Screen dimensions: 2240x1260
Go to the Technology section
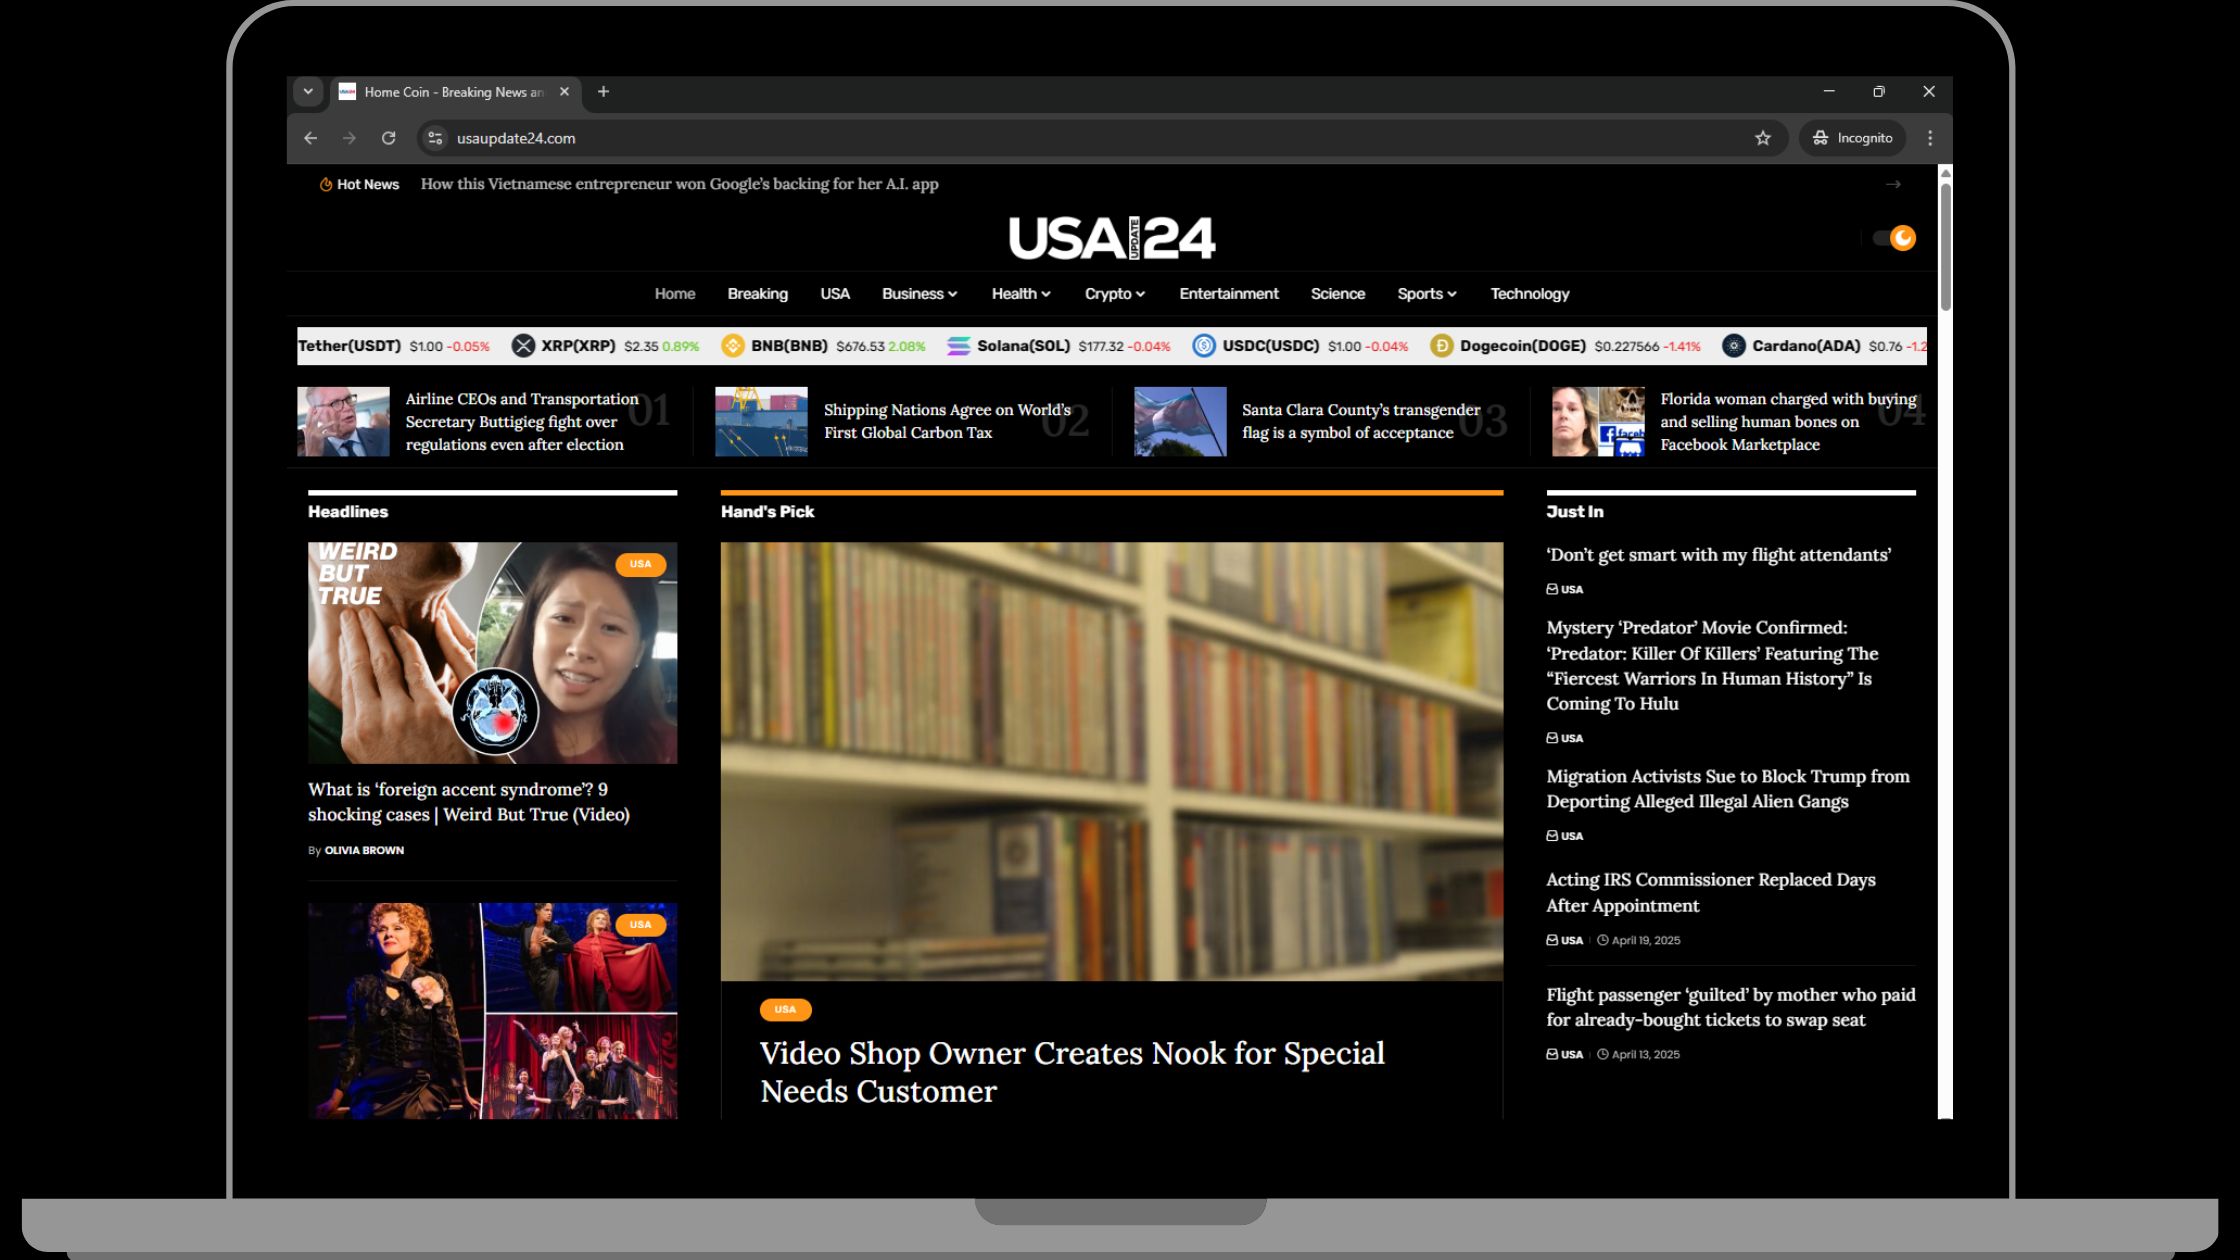(x=1529, y=294)
